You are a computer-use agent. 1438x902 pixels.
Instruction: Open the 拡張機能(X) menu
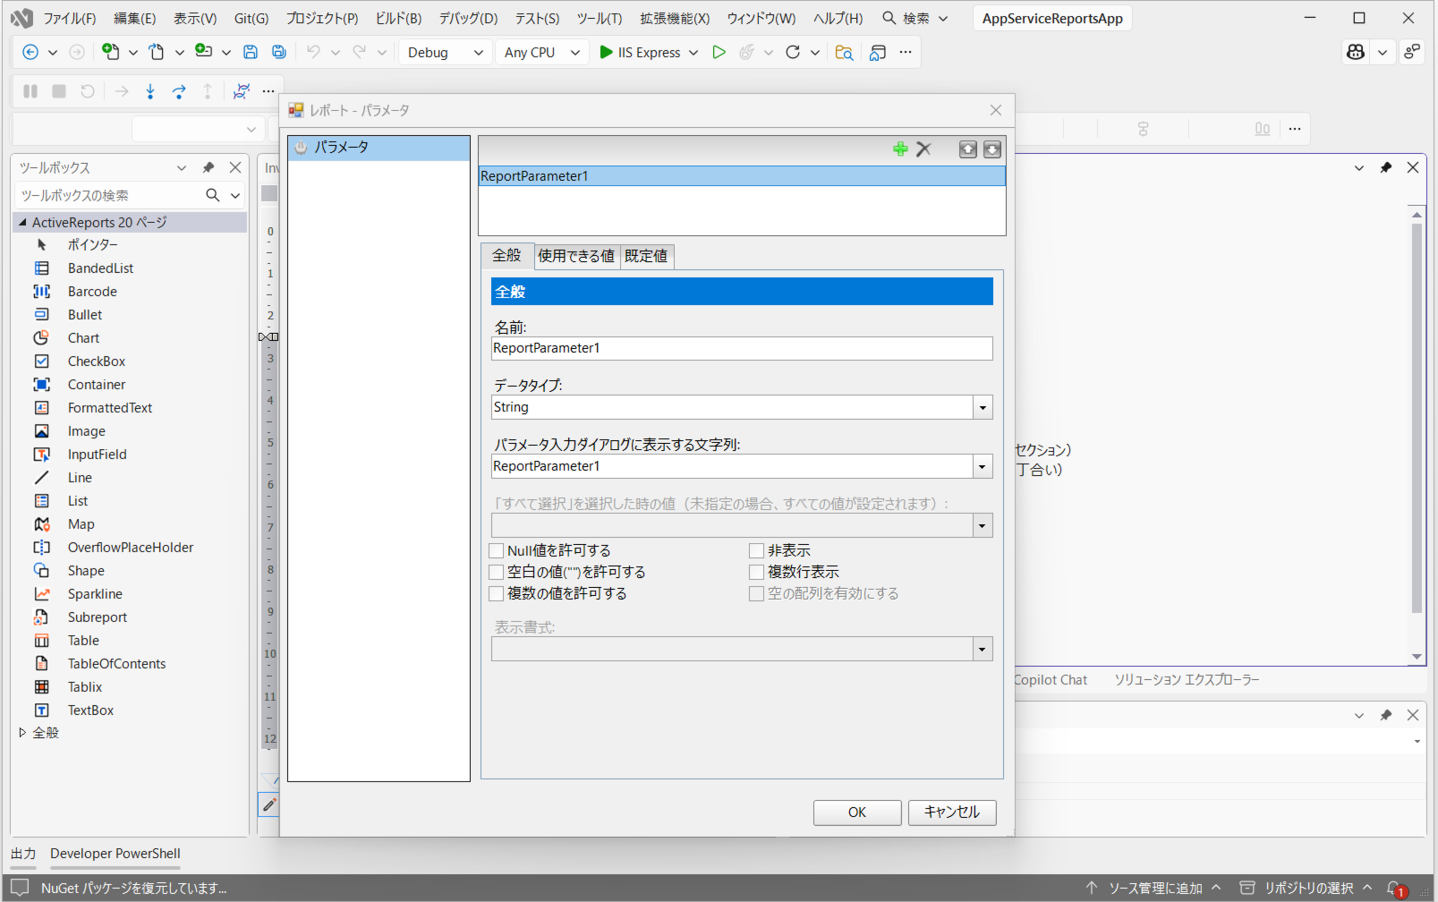pos(675,18)
